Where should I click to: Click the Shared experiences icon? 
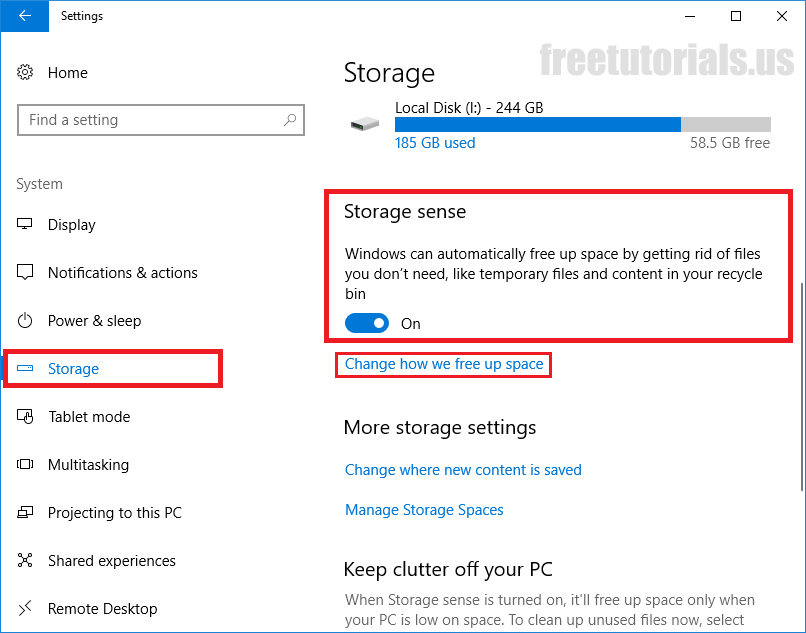click(x=26, y=561)
